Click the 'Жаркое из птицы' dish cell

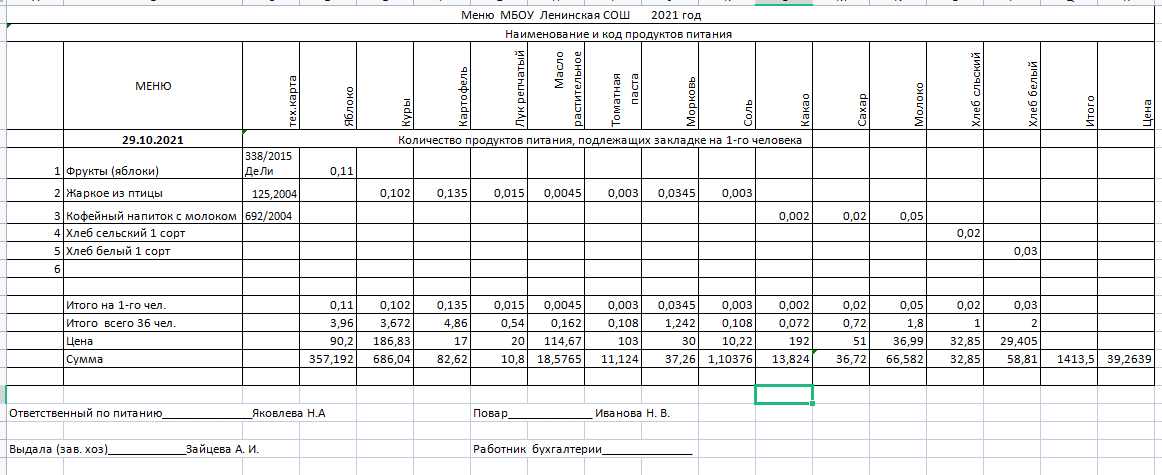[152, 193]
